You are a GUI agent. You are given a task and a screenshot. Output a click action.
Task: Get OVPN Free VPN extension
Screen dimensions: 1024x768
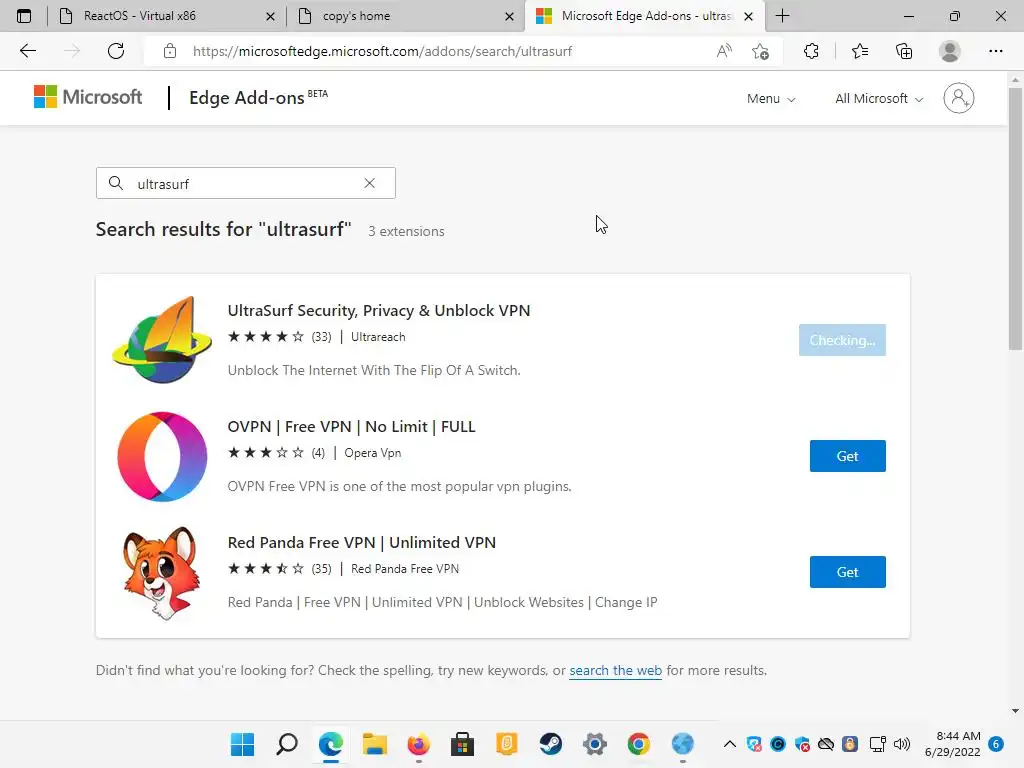coord(848,456)
